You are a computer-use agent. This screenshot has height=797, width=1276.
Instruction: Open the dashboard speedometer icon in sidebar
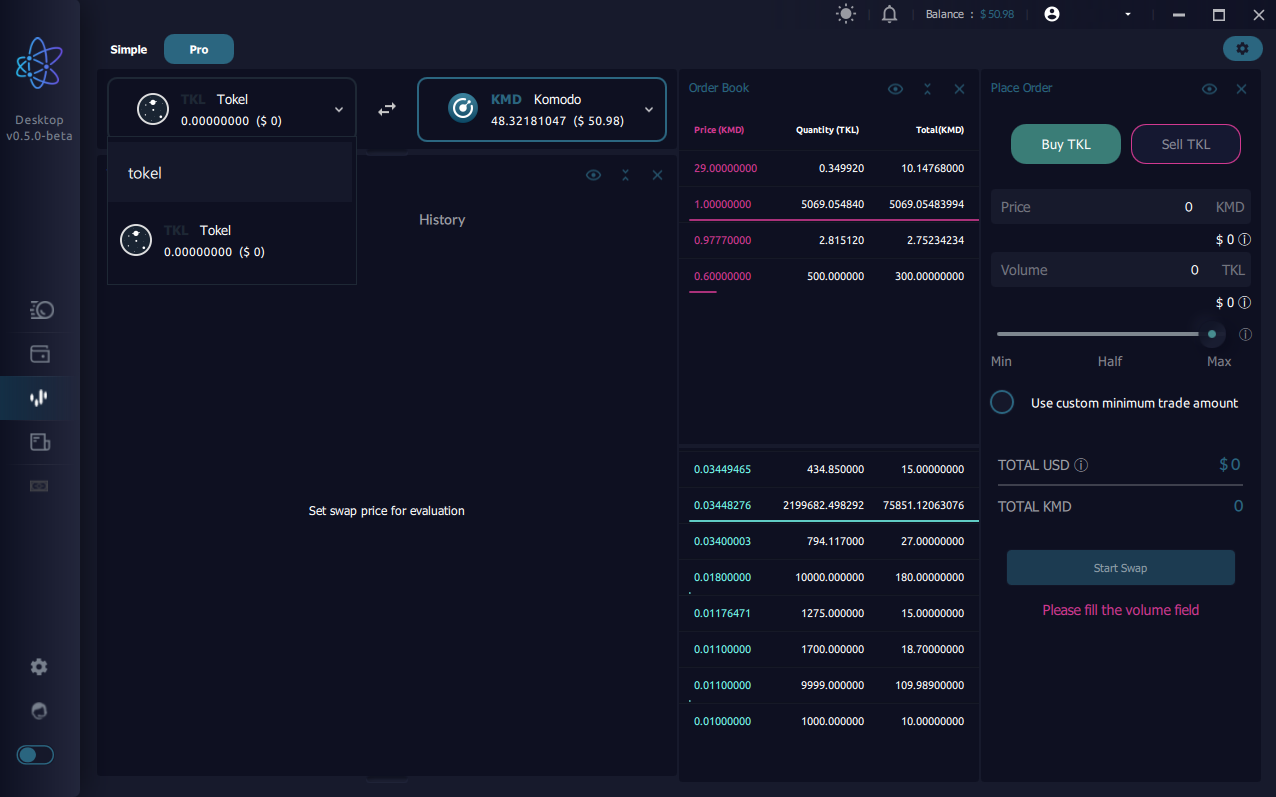pos(40,310)
